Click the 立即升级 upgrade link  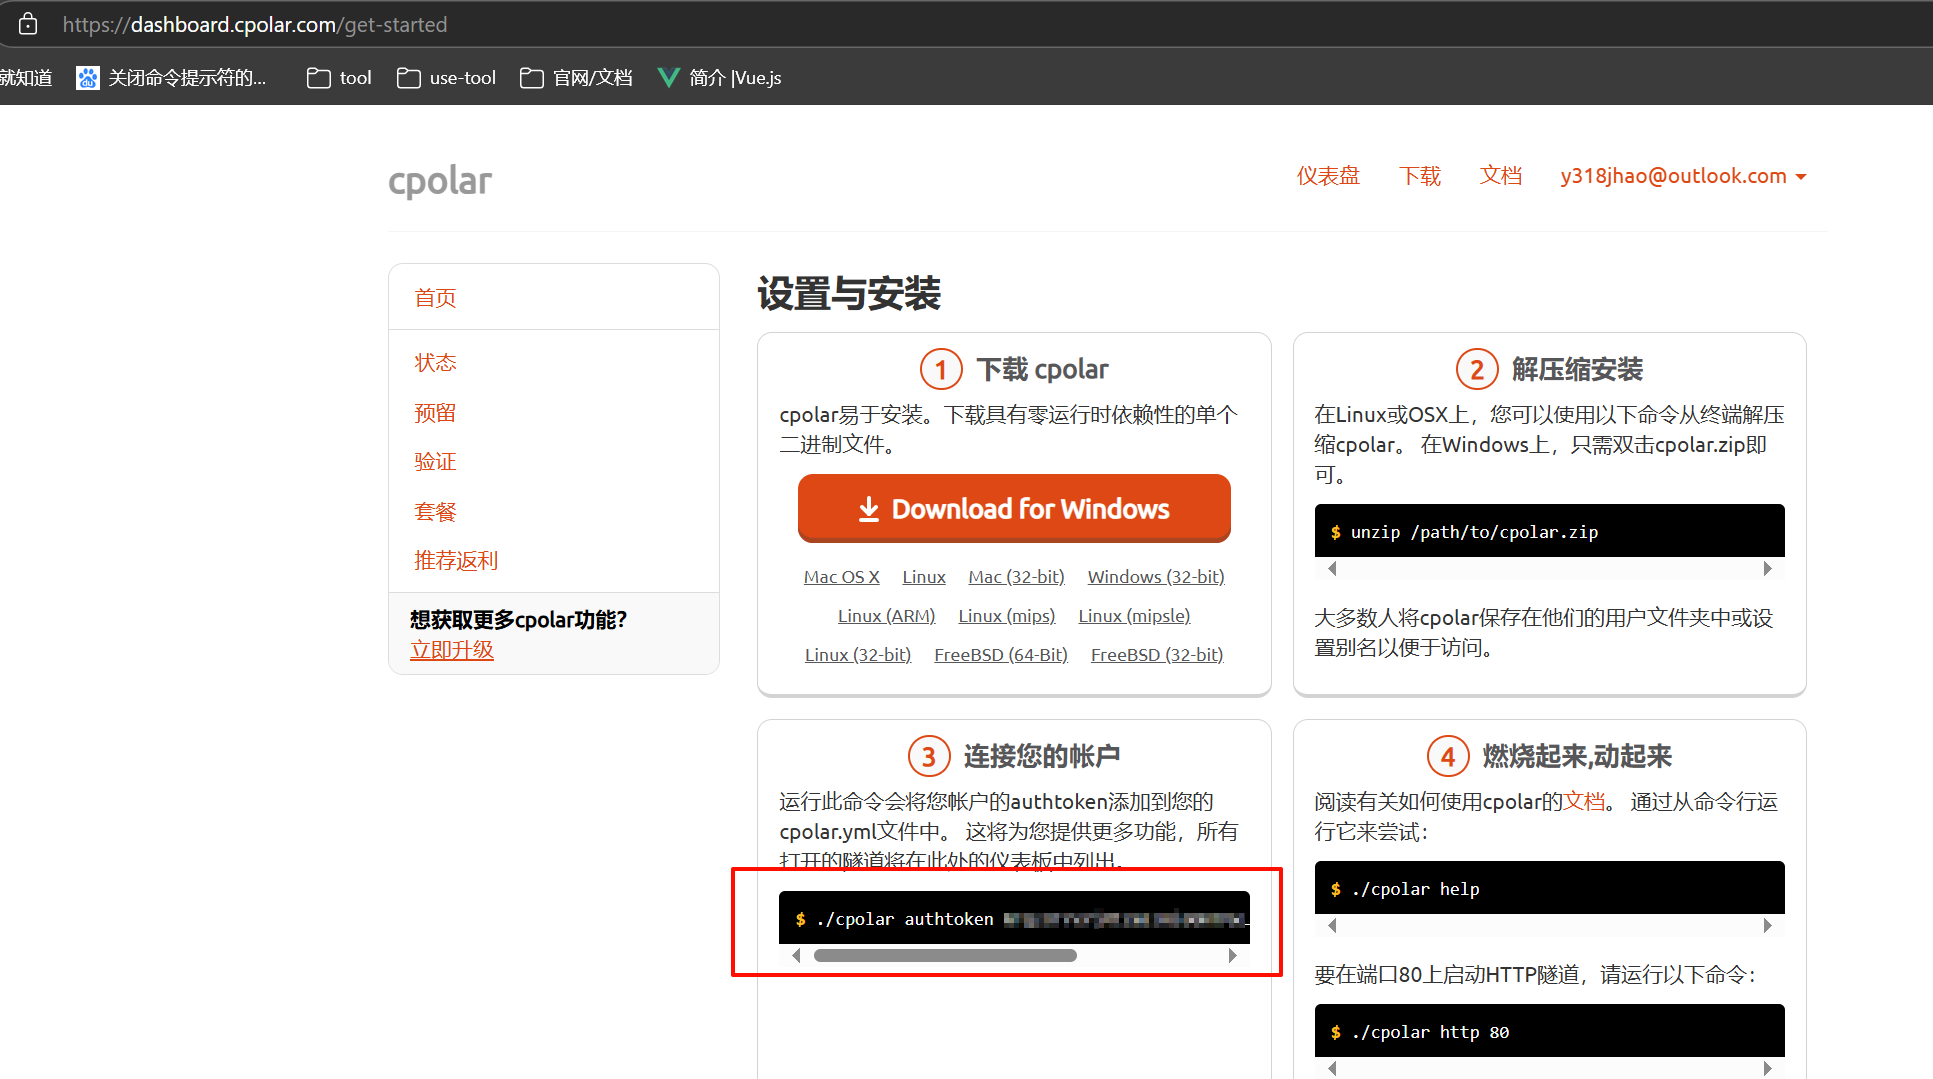(452, 650)
